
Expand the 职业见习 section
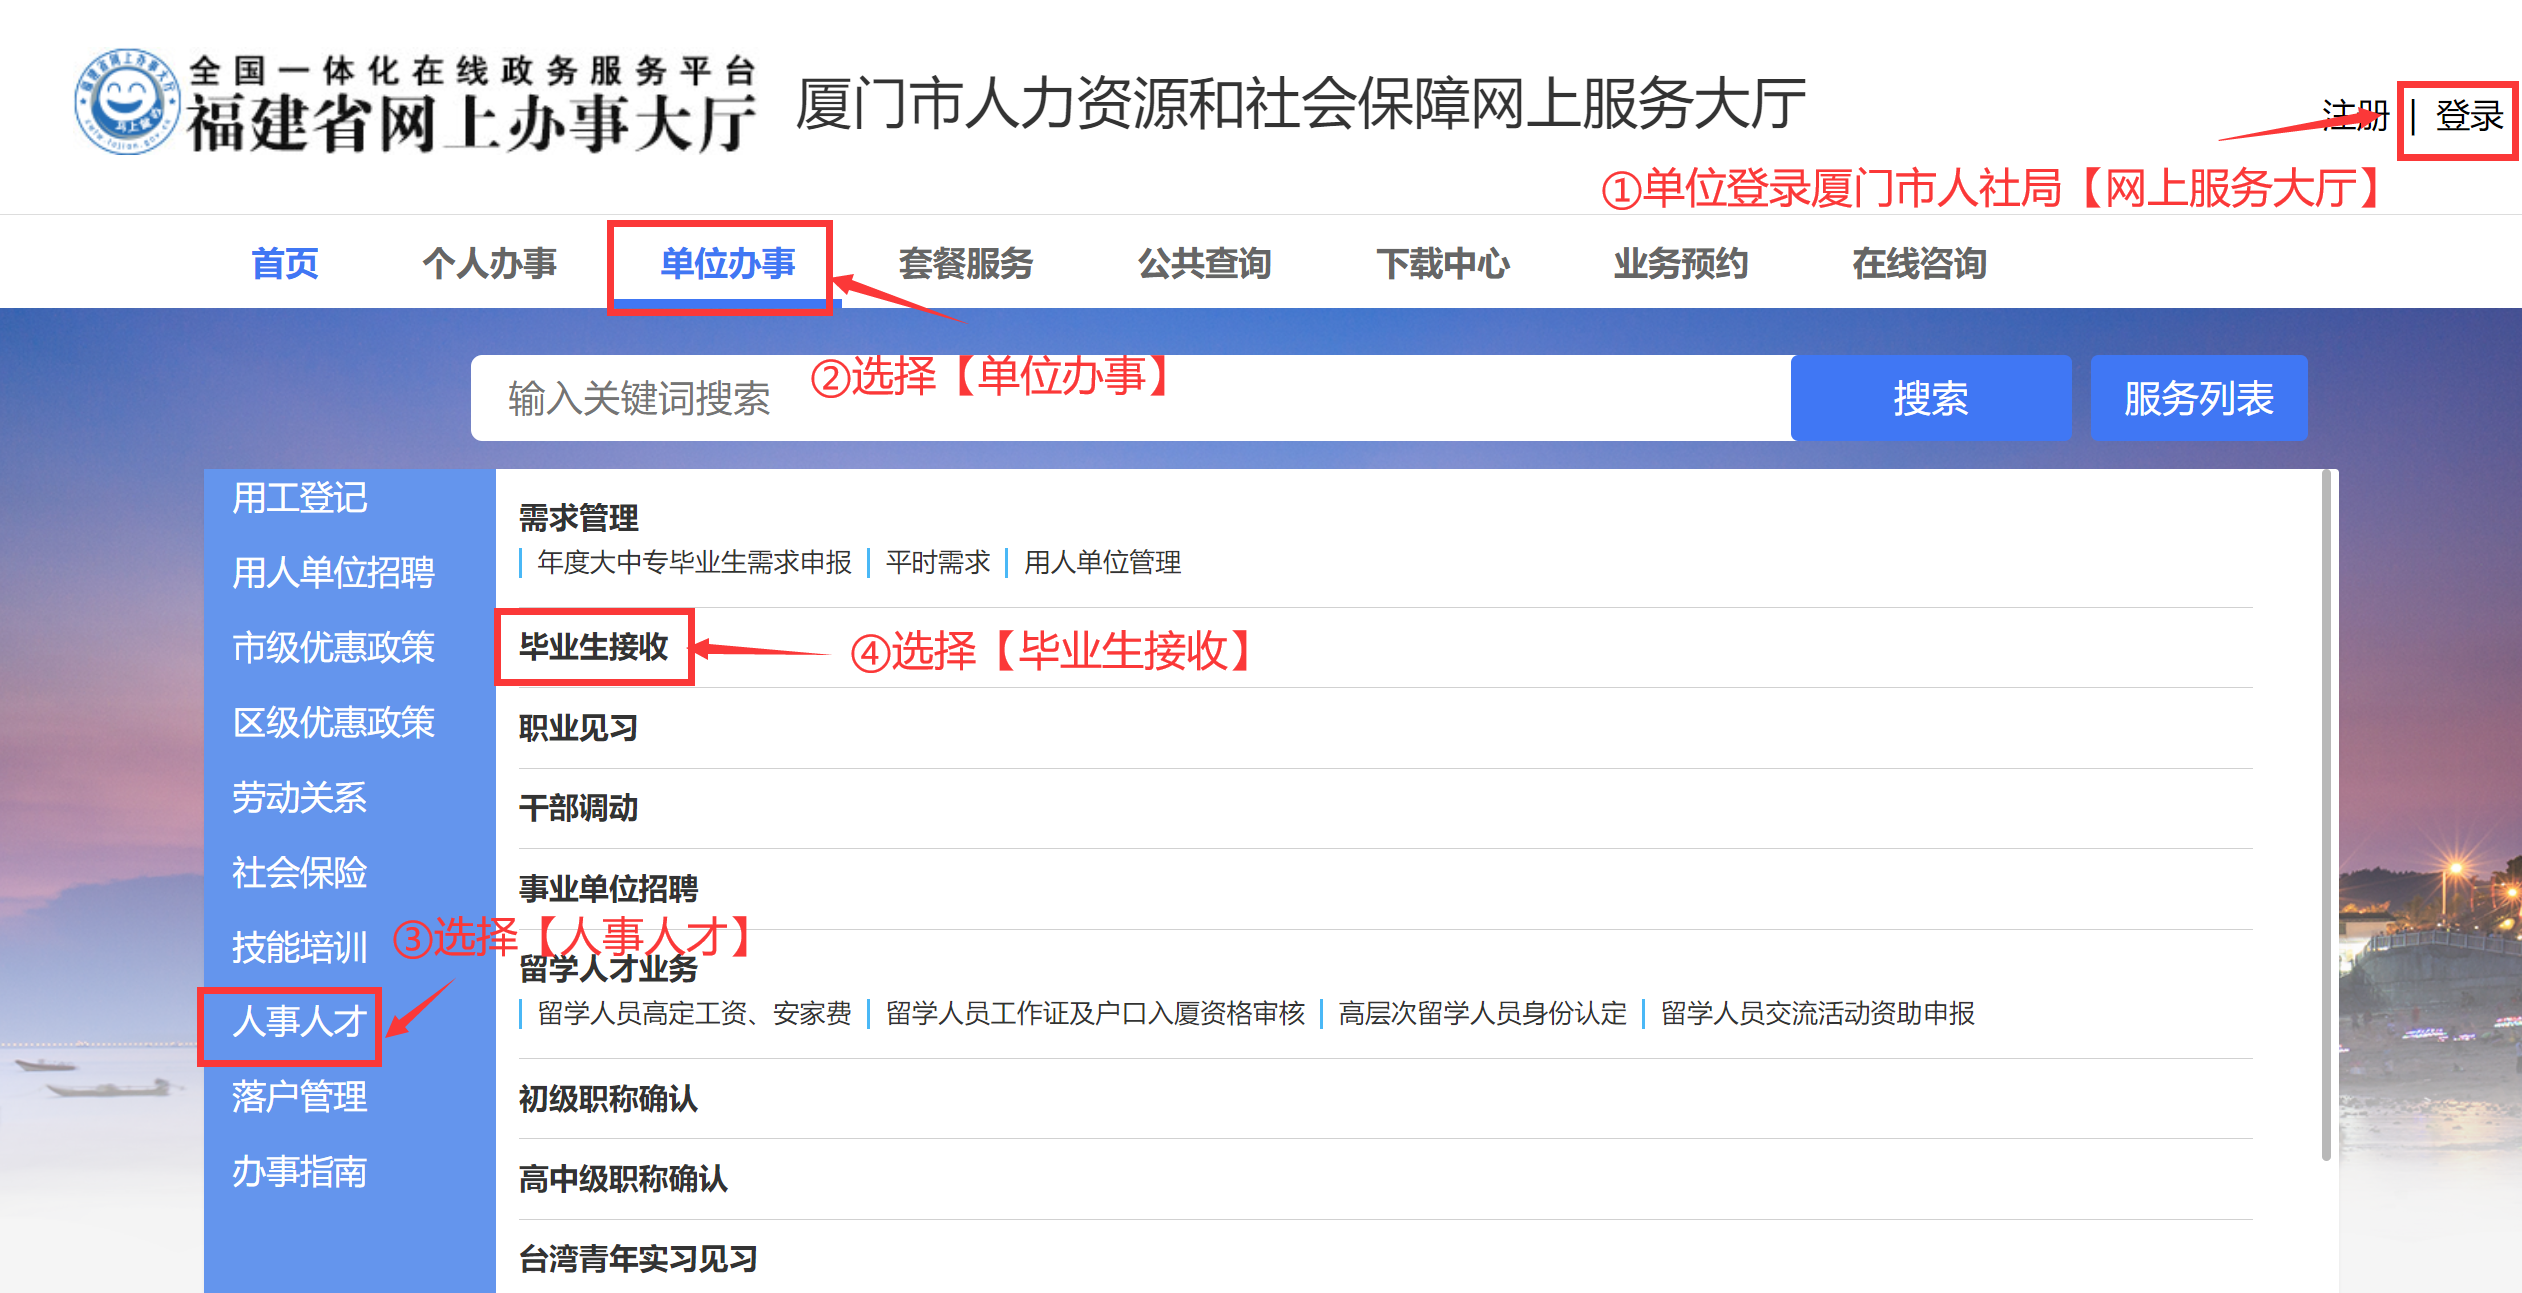(578, 728)
